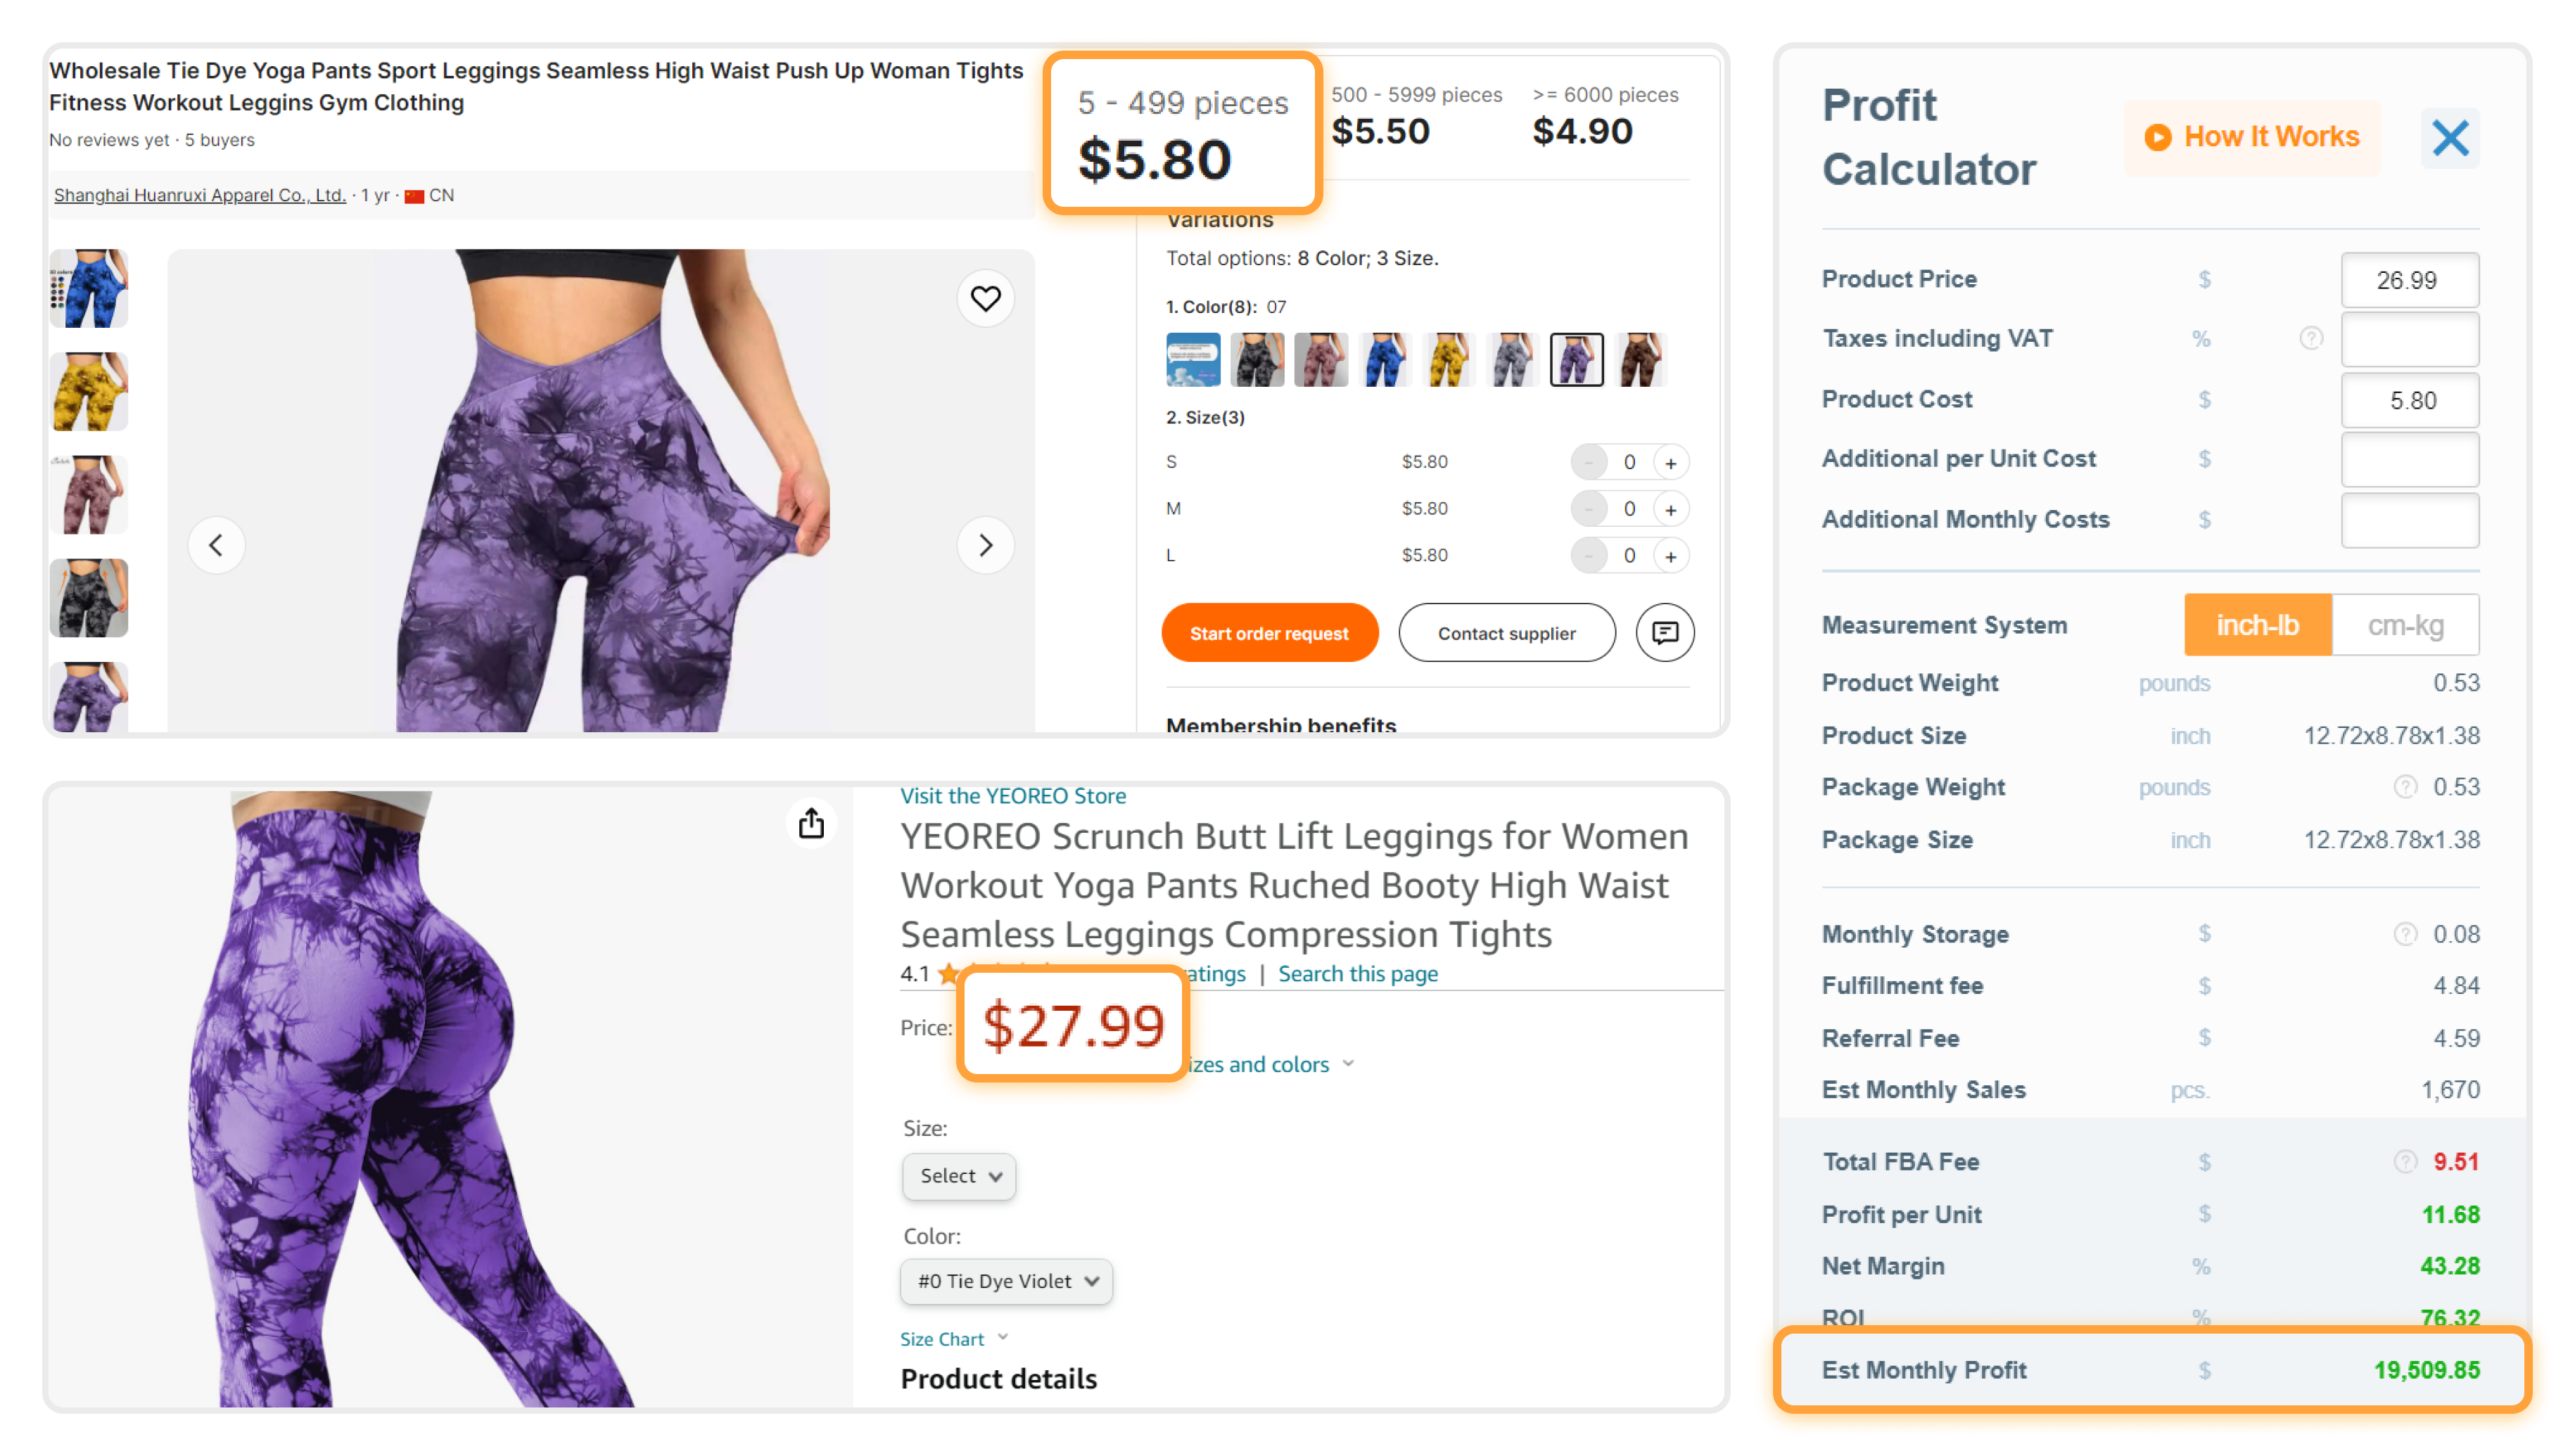Show the next product image
Viewport: 2575px width, 1456px height.
pos(987,545)
